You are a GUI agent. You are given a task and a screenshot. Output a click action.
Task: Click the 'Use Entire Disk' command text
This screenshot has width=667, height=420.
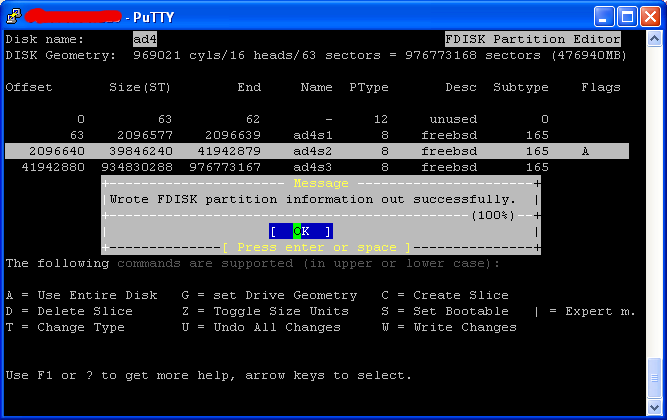tap(97, 295)
